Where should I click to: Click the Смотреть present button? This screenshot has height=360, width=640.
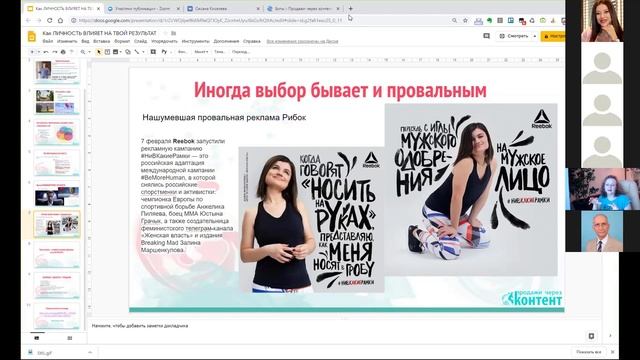[514, 36]
